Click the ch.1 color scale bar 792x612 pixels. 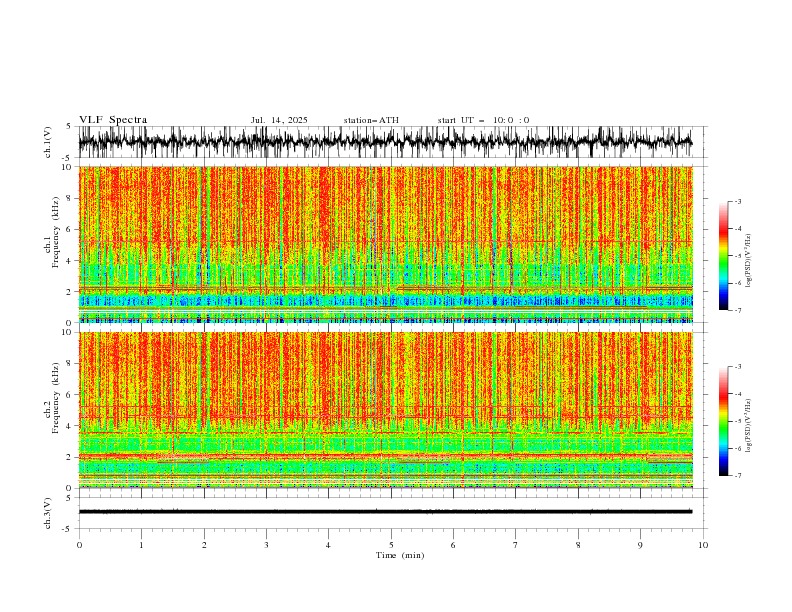pyautogui.click(x=723, y=256)
